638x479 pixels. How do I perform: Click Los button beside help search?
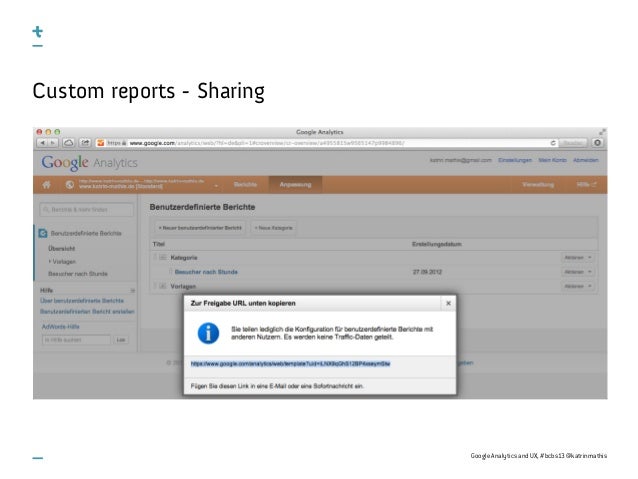tap(121, 340)
